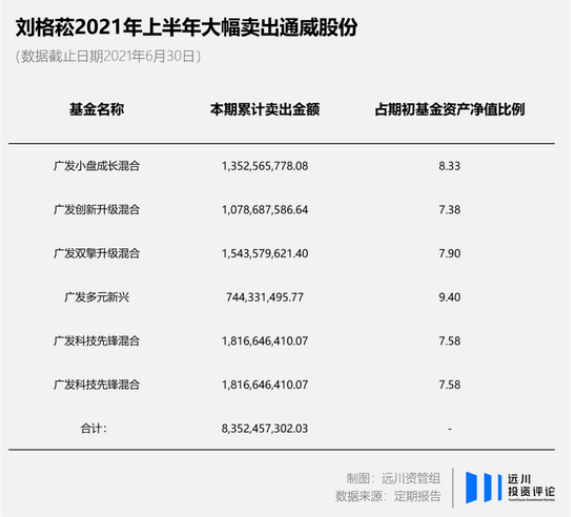Click the 制图：远川资管组 credit
Screen dimensions: 571x517
click(393, 478)
